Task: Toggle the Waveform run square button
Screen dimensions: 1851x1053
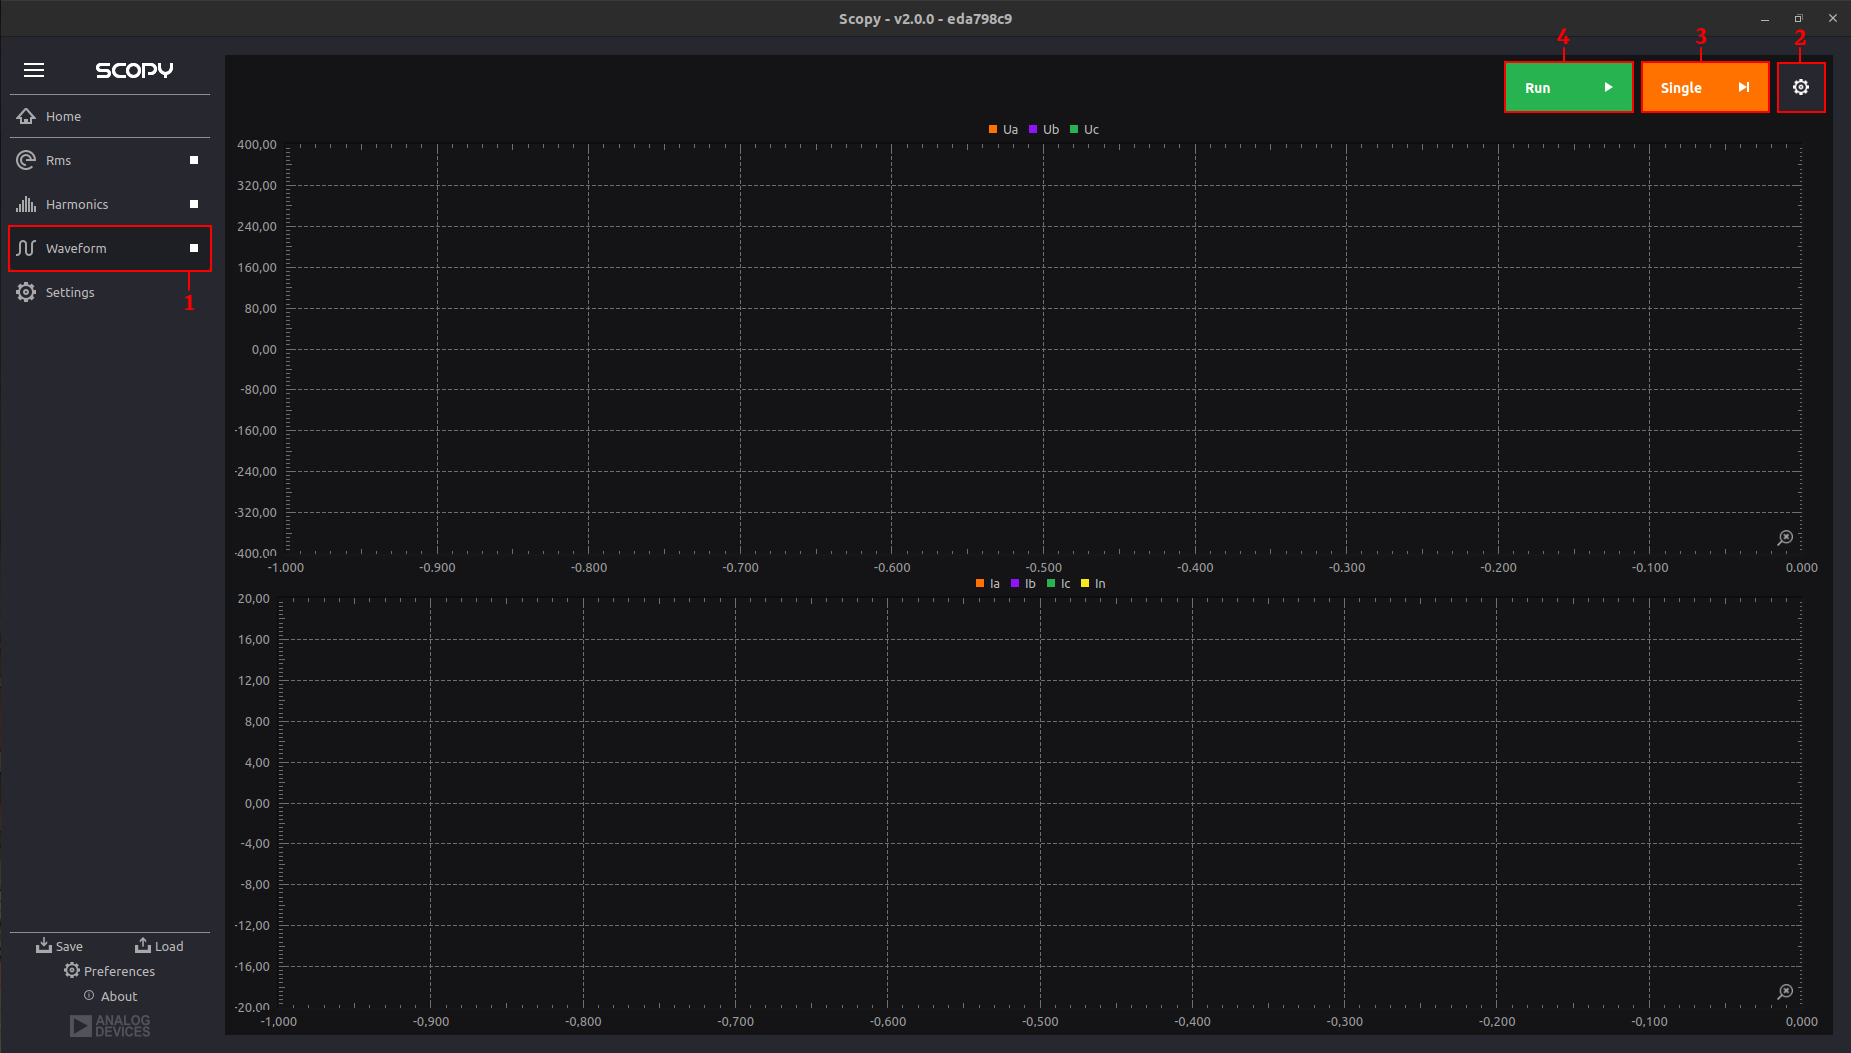Action: point(194,248)
